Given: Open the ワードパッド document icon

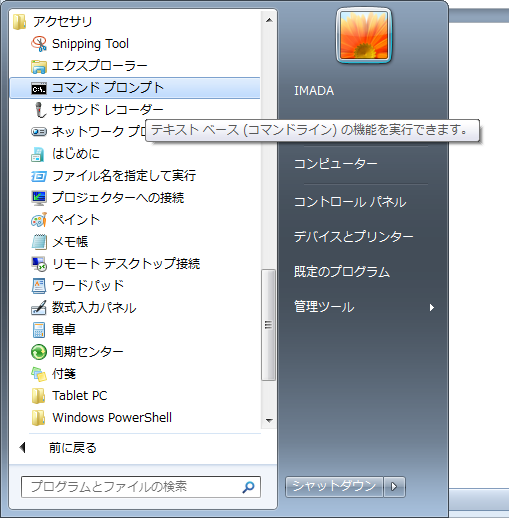Looking at the screenshot, I should coord(39,286).
